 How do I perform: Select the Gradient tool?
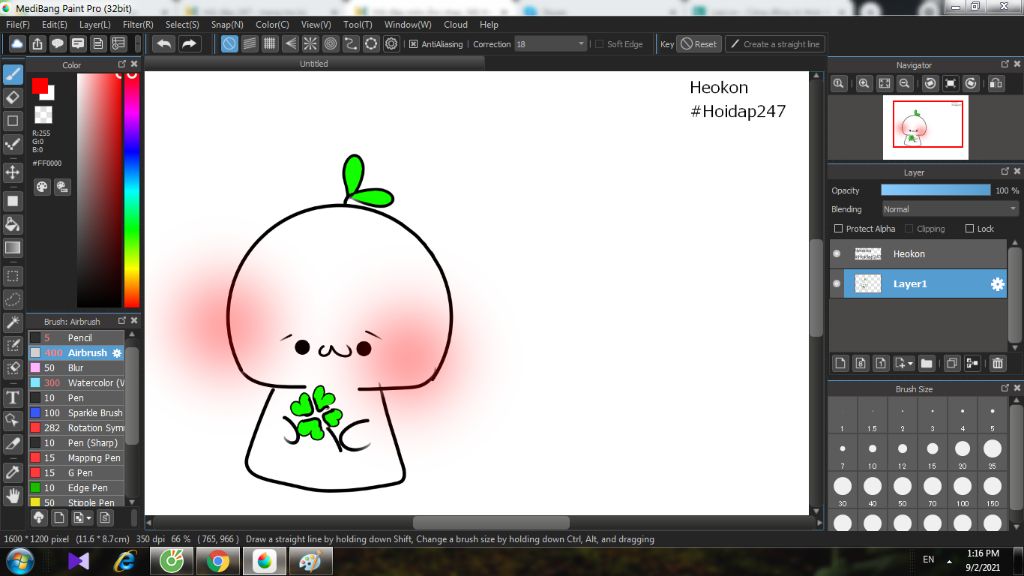coord(12,248)
